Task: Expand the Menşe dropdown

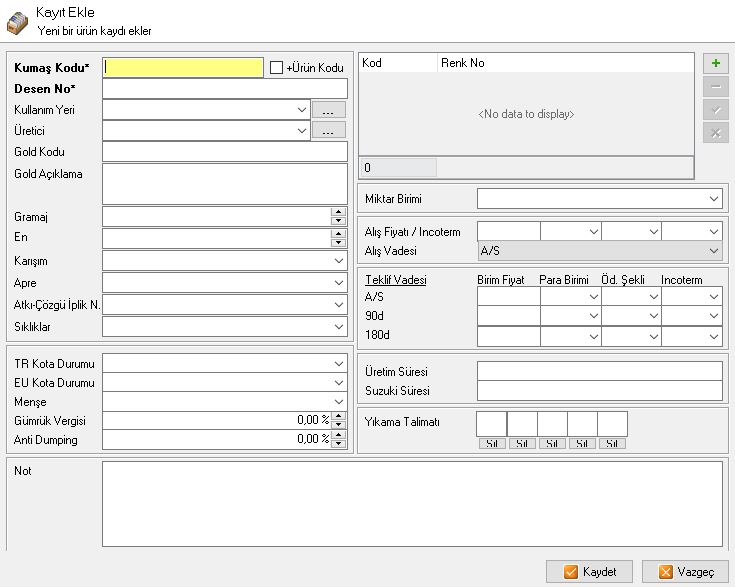Action: (338, 401)
